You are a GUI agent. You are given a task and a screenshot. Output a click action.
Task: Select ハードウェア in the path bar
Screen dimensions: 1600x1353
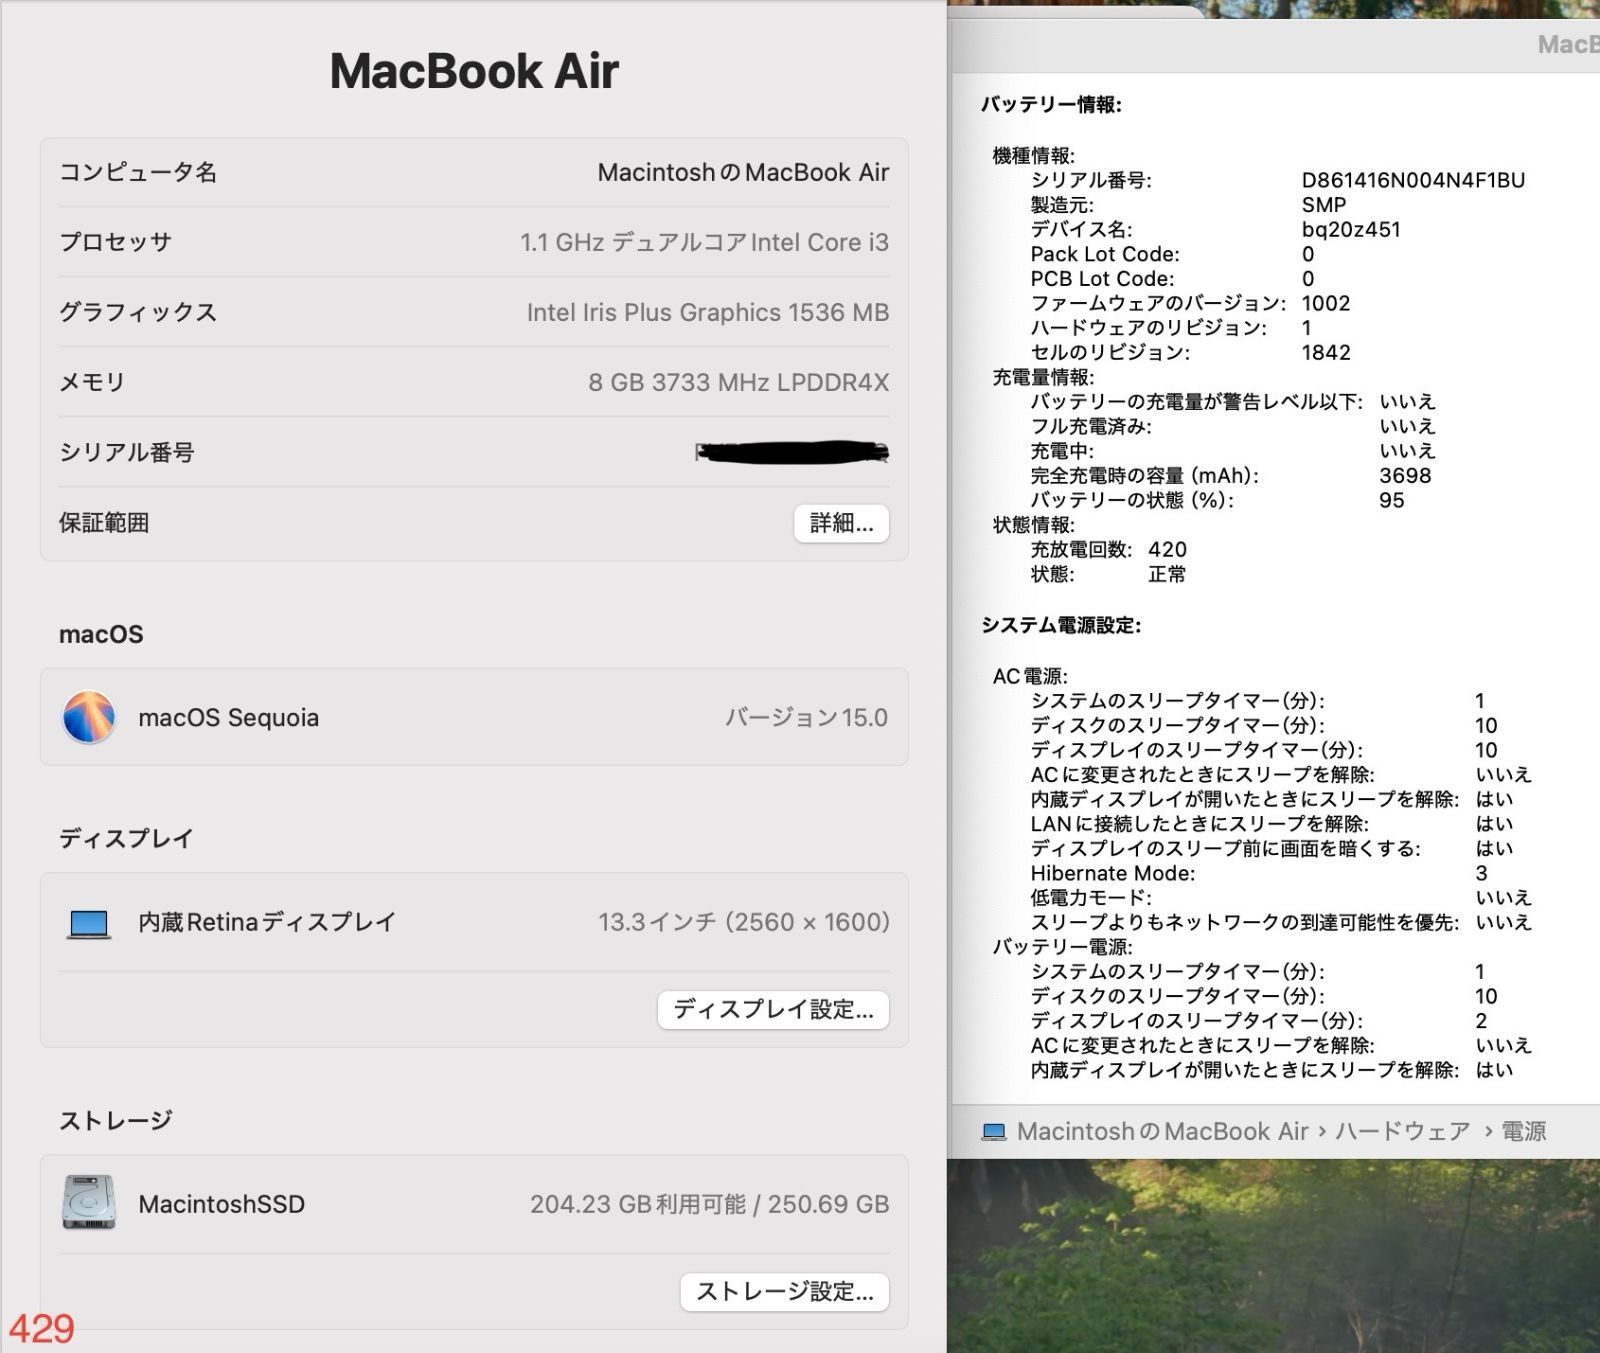pos(1403,1131)
